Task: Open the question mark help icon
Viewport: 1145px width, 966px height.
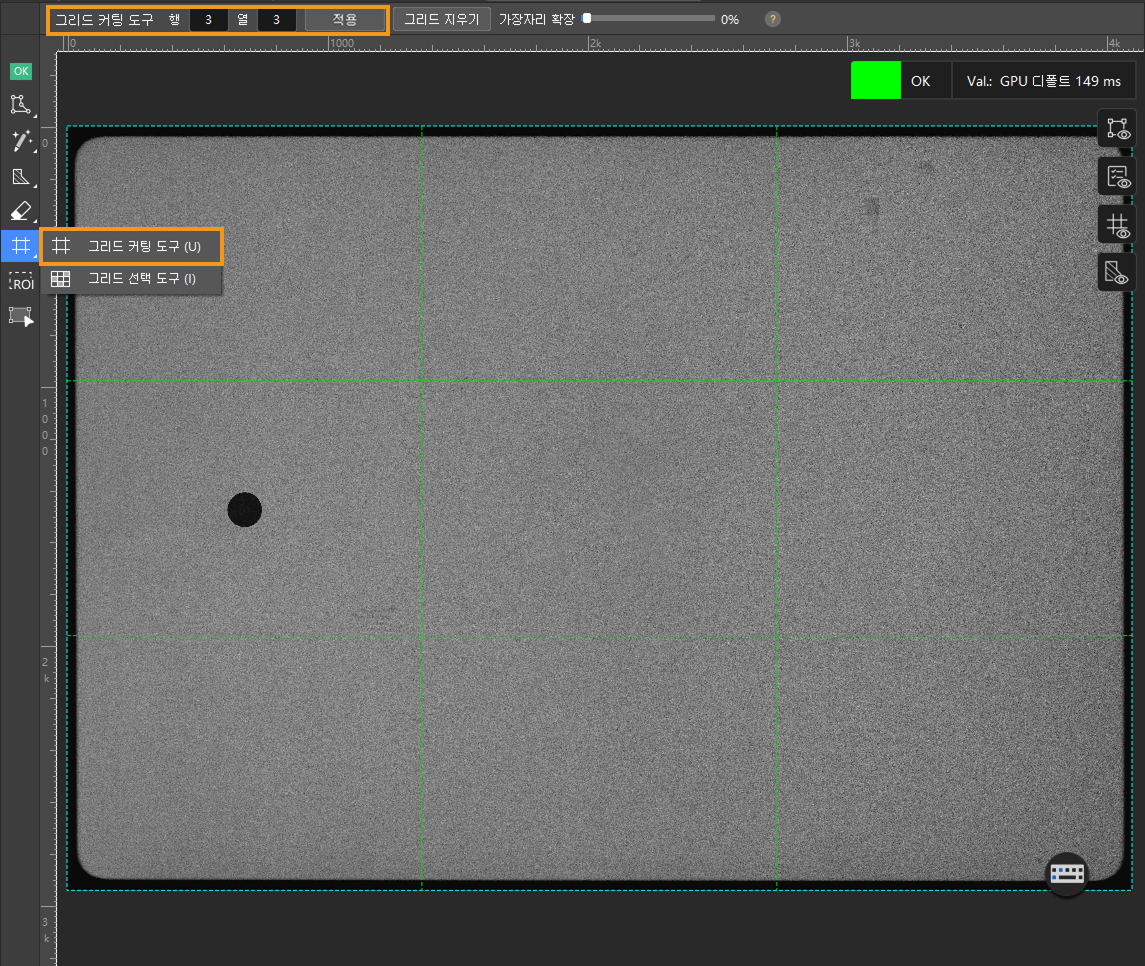Action: coord(773,19)
